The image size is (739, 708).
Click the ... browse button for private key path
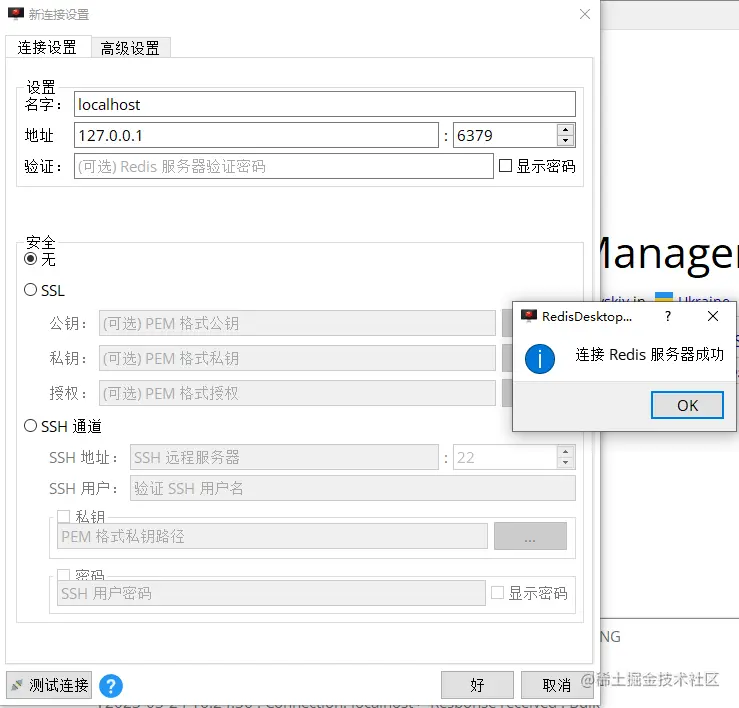530,536
